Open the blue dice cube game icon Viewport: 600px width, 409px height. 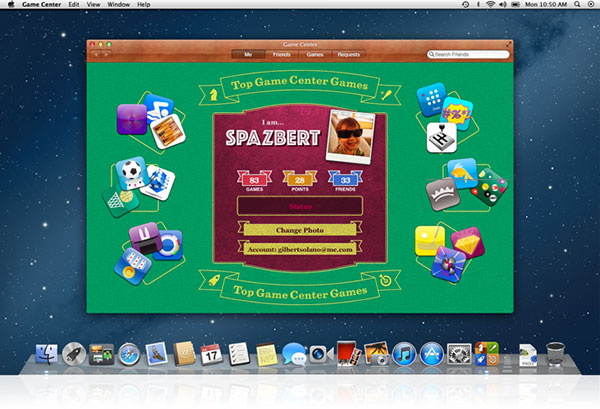click(159, 183)
